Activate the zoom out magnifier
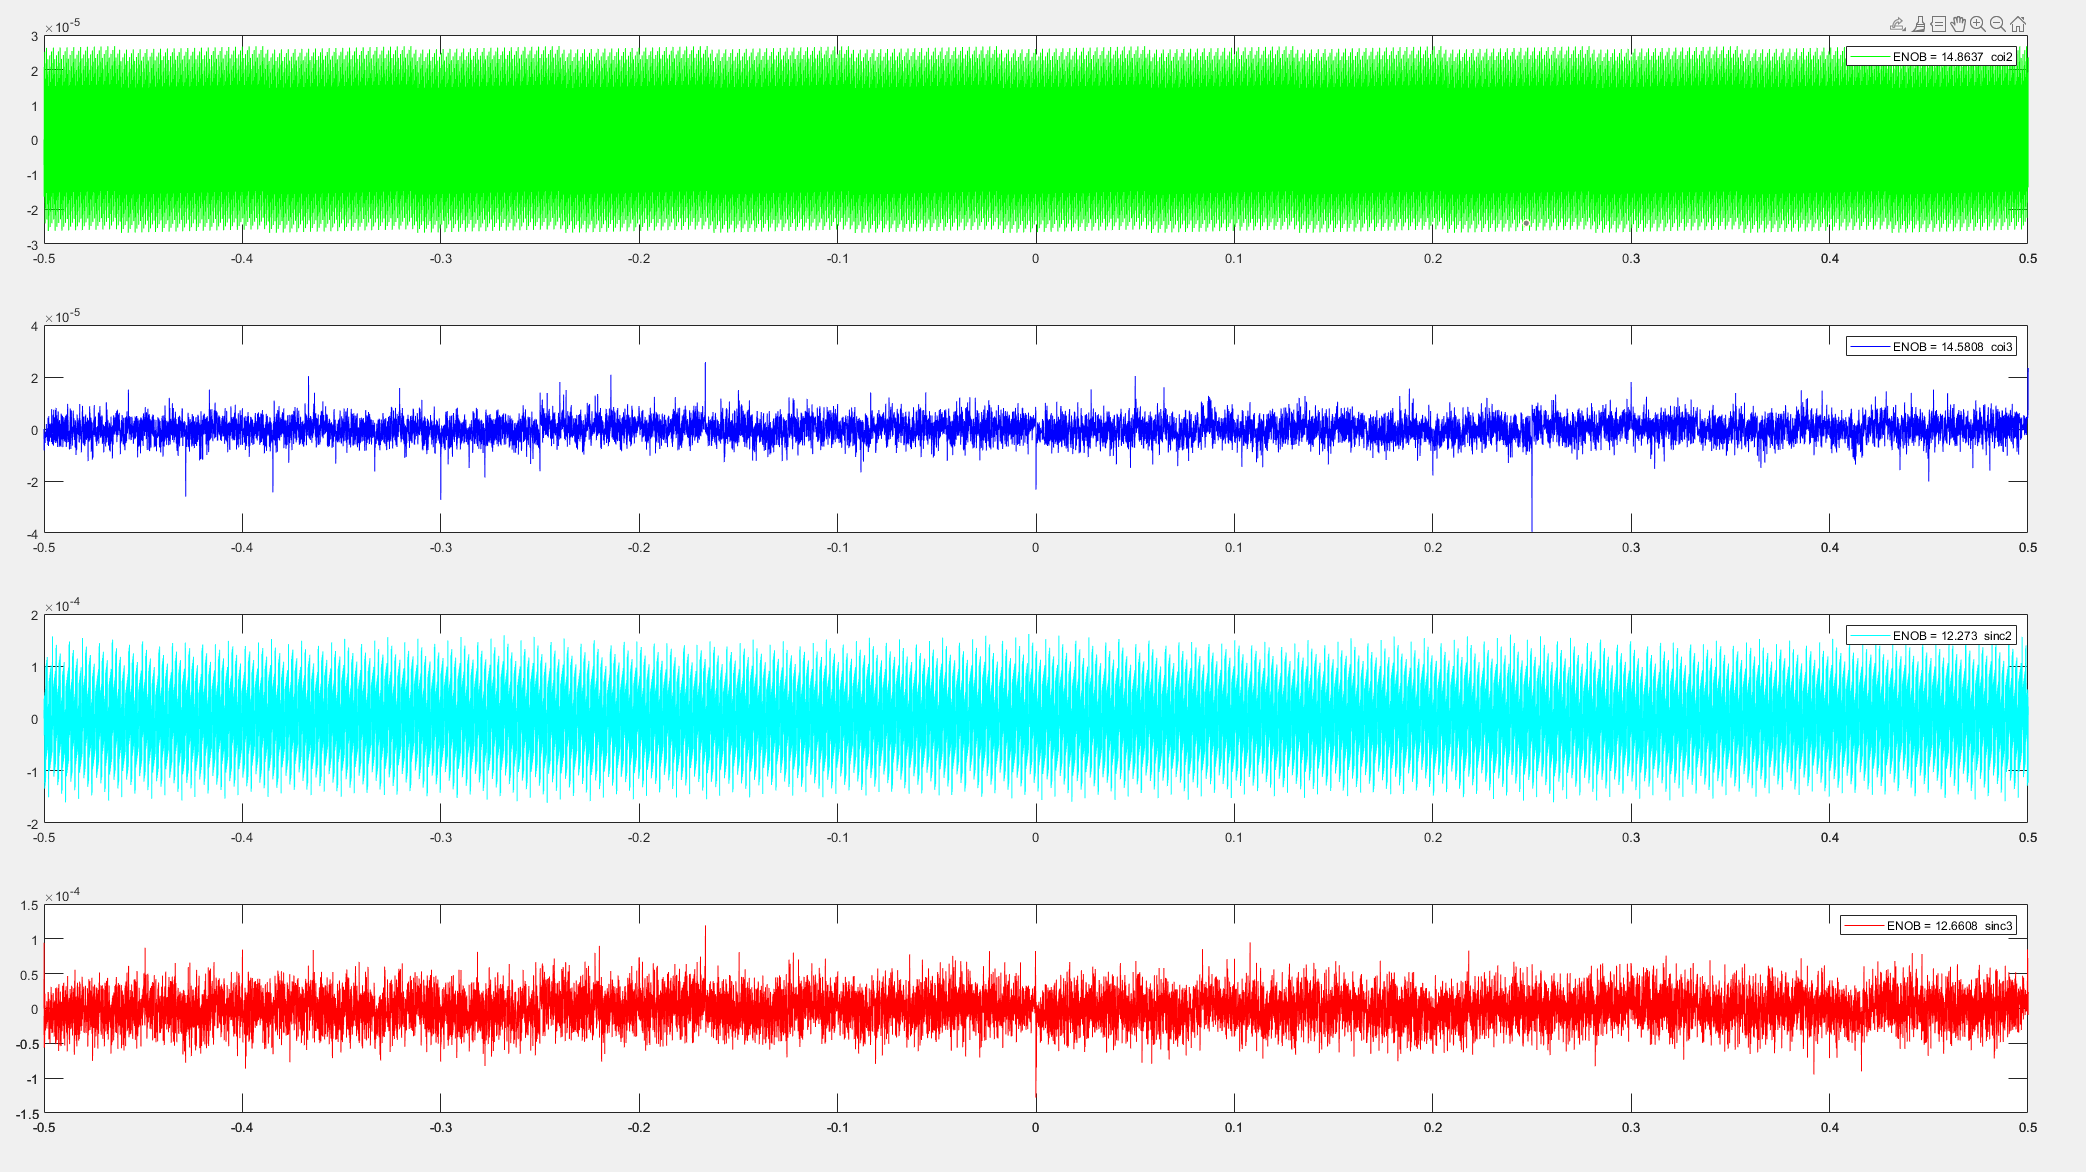This screenshot has width=2086, height=1172. tap(1998, 24)
